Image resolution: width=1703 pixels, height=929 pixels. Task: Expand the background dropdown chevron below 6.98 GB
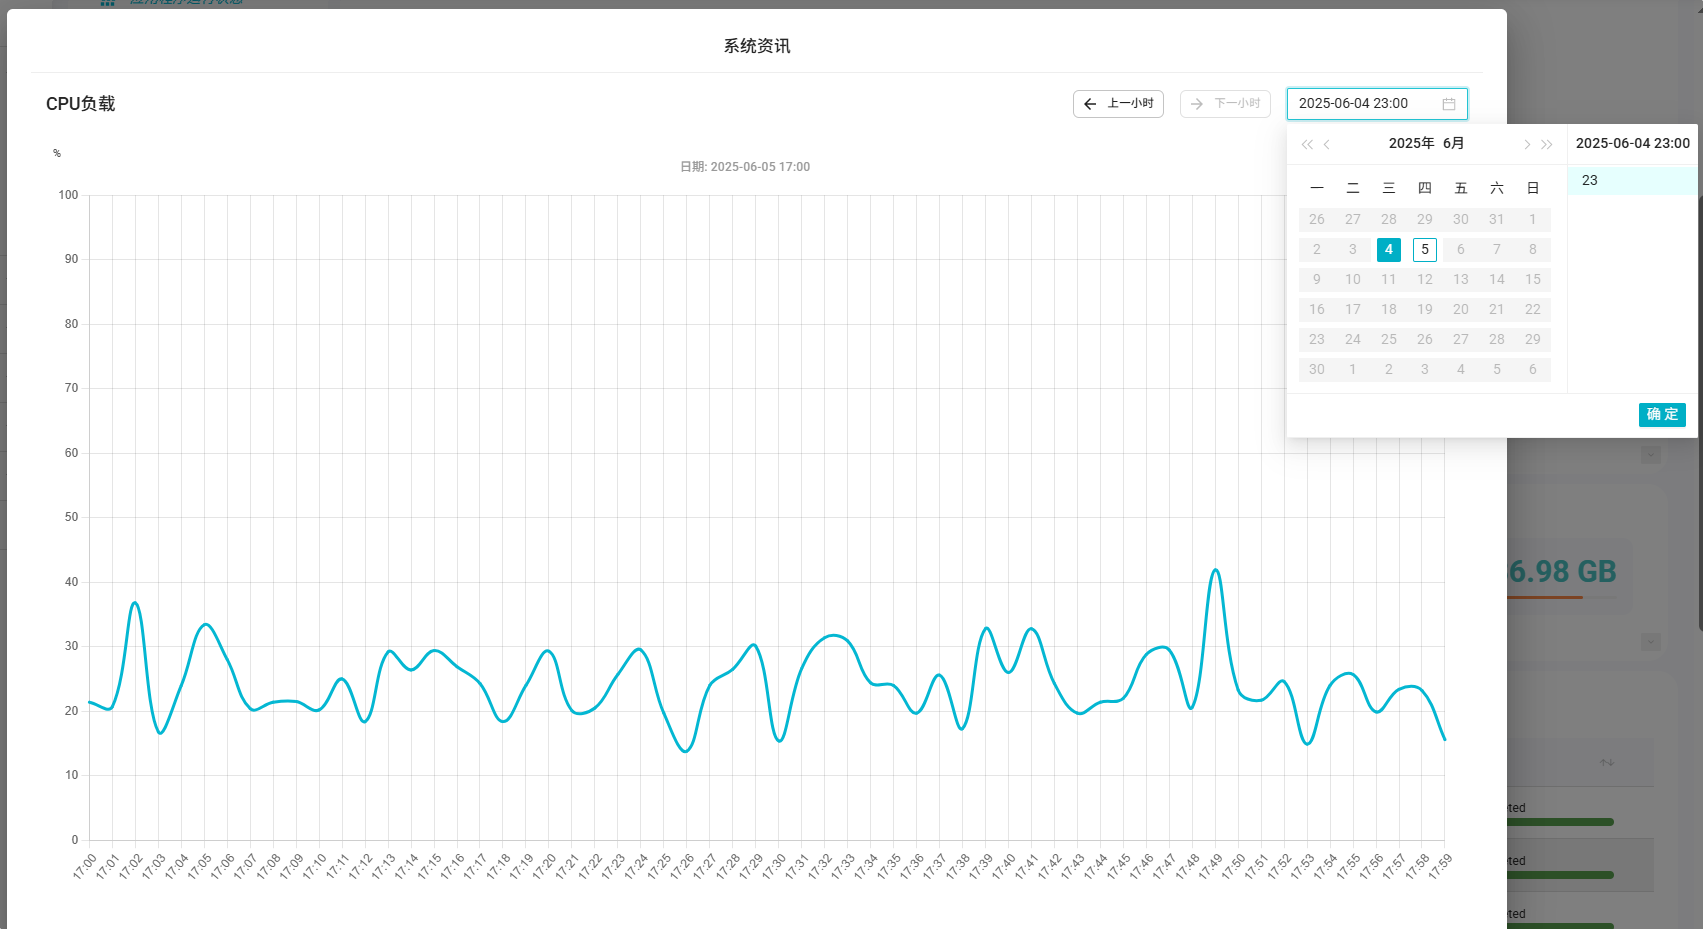[x=1651, y=642]
